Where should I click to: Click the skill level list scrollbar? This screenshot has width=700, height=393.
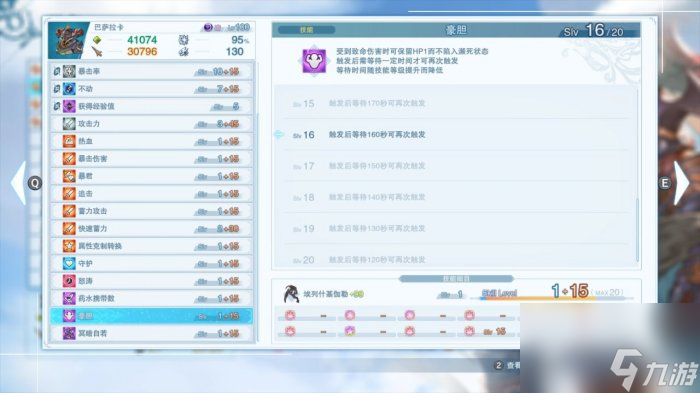click(x=637, y=230)
